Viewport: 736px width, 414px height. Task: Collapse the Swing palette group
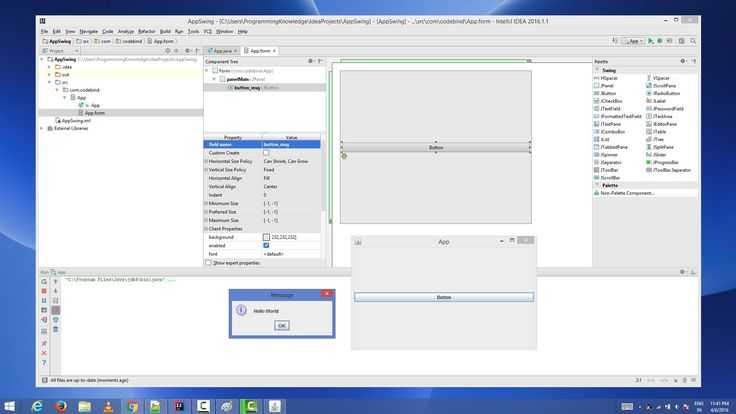point(598,70)
